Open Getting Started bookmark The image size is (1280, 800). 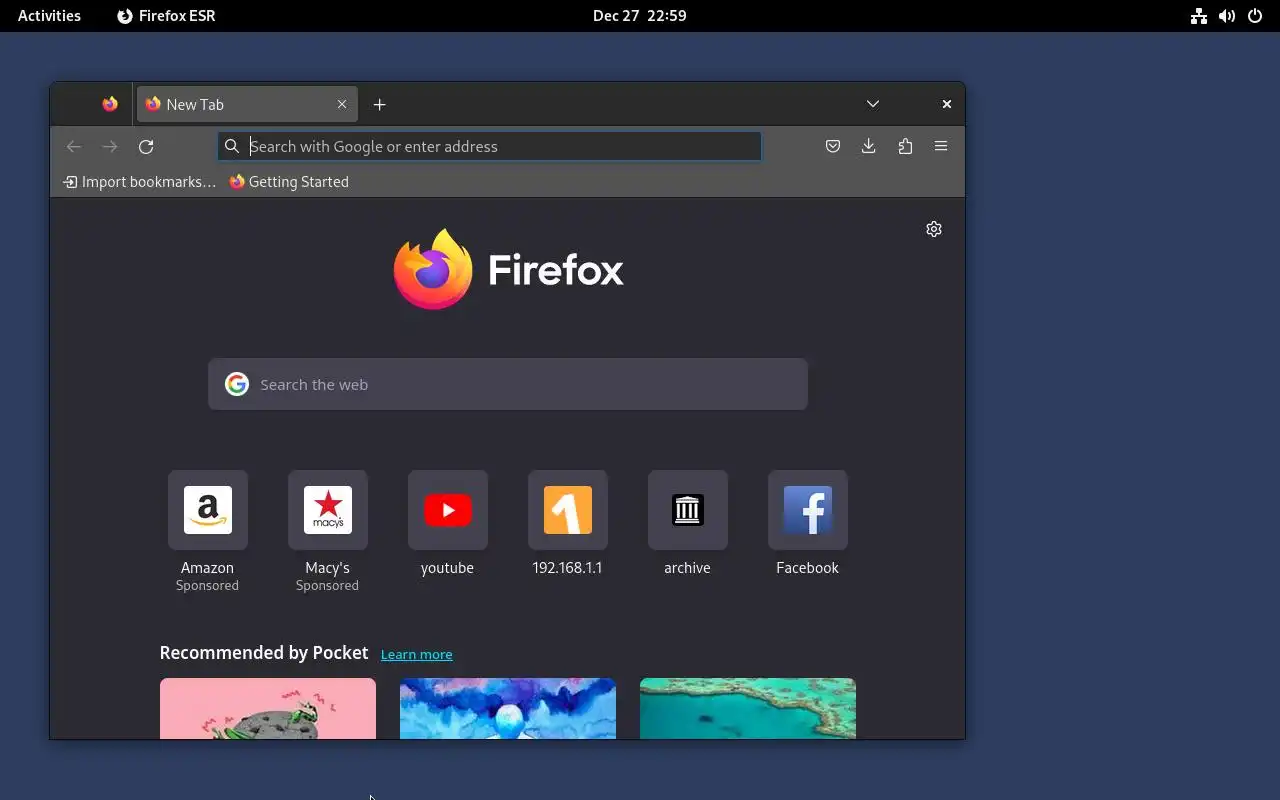[x=289, y=182]
